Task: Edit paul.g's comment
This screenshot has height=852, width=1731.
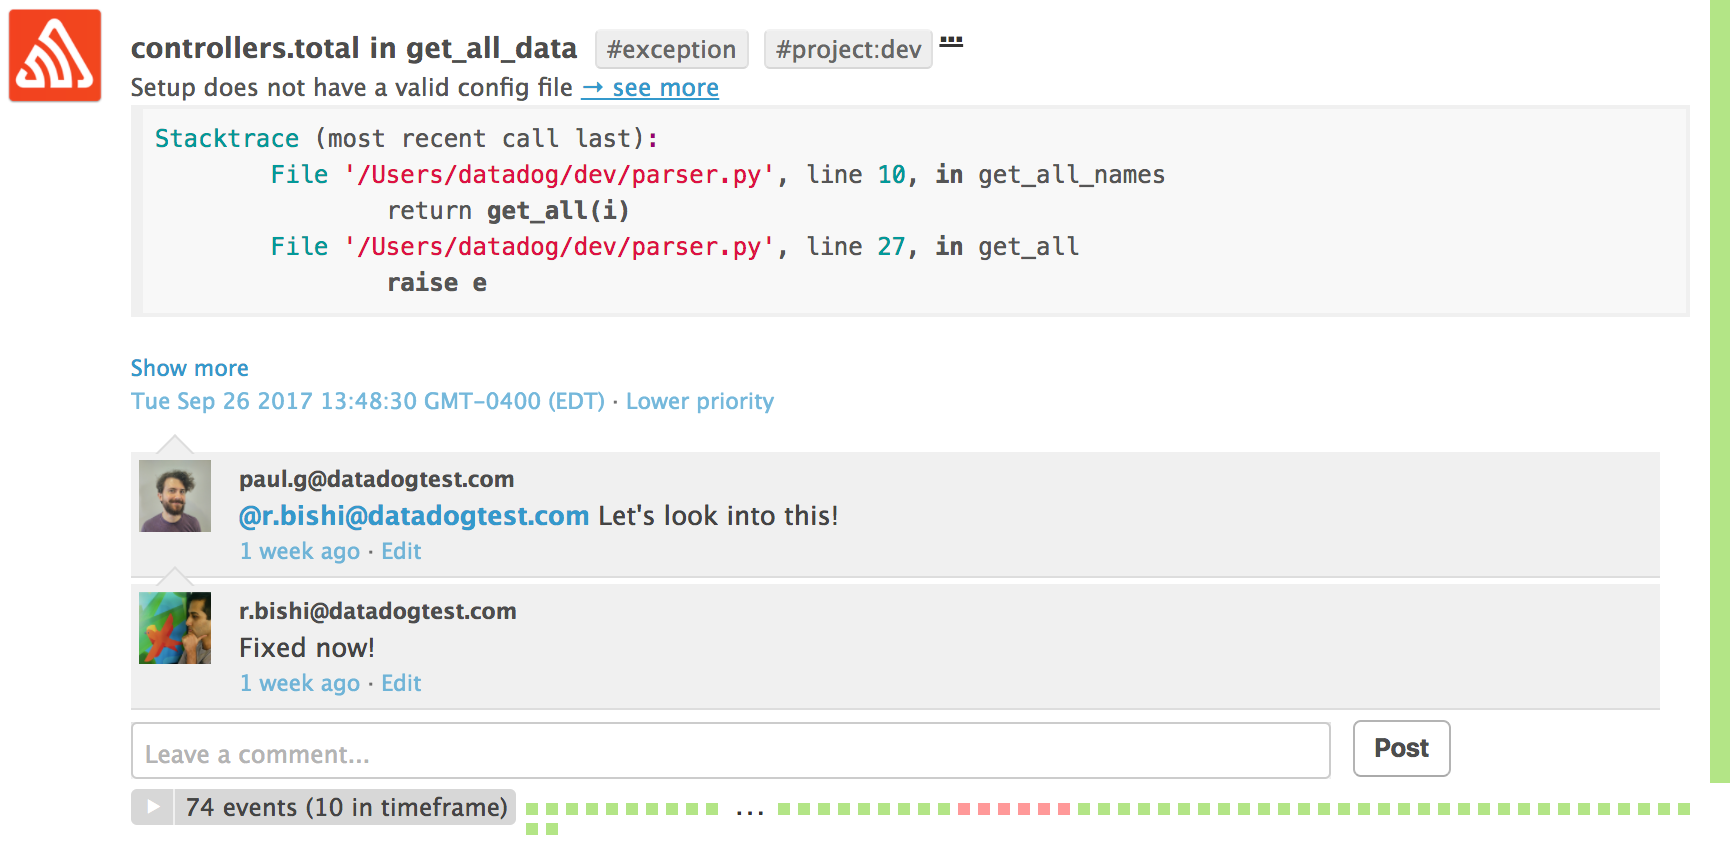Action: tap(401, 551)
